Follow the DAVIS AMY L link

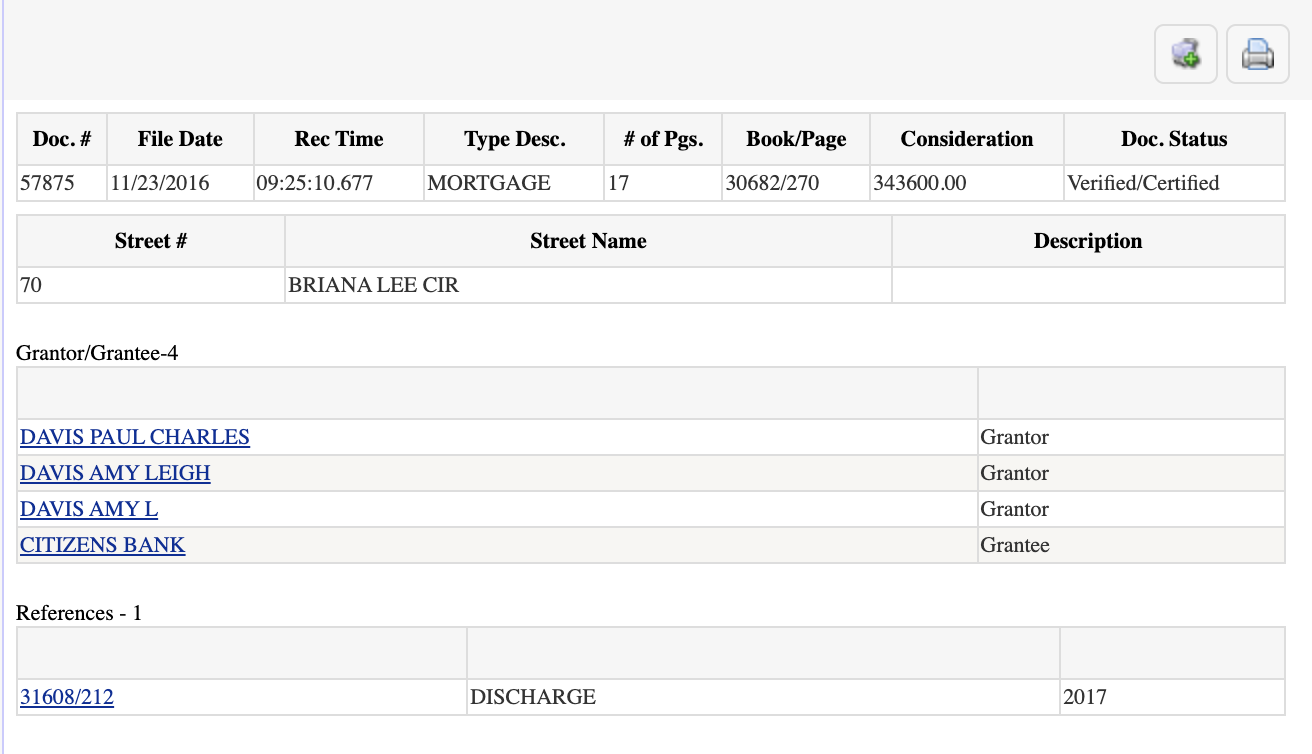[89, 509]
